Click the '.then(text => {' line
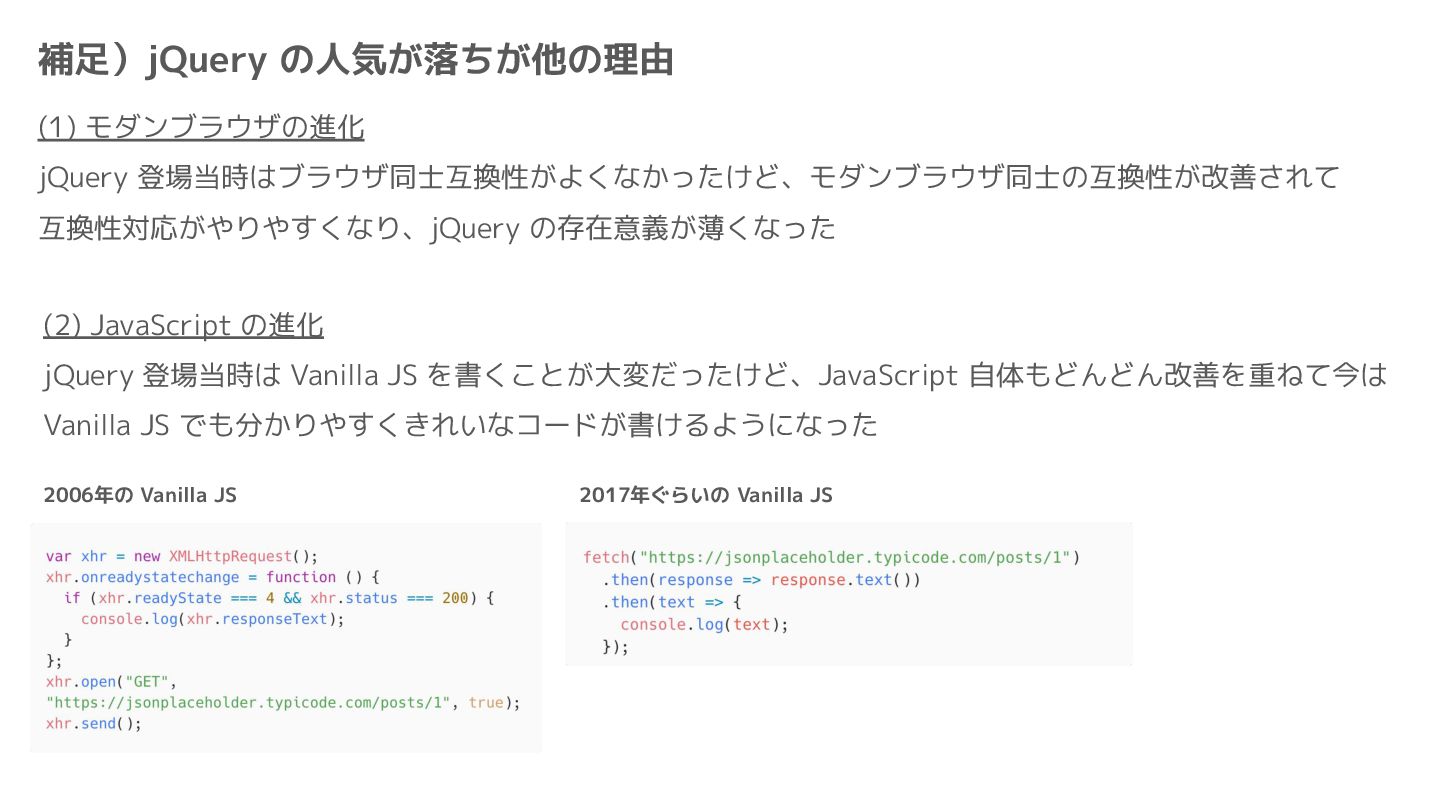 671,602
